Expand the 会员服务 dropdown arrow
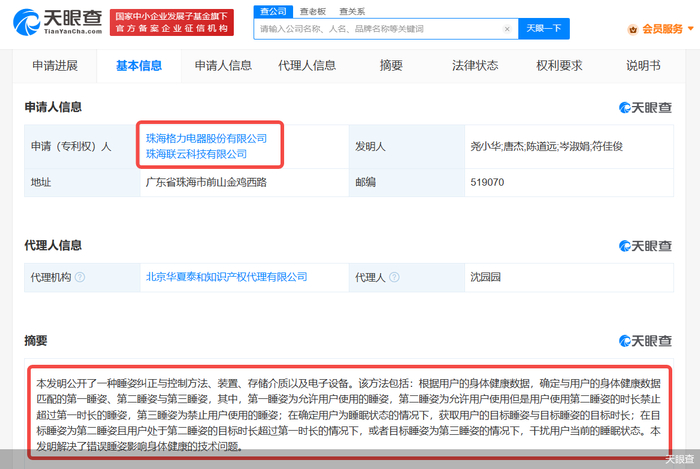 click(x=691, y=29)
